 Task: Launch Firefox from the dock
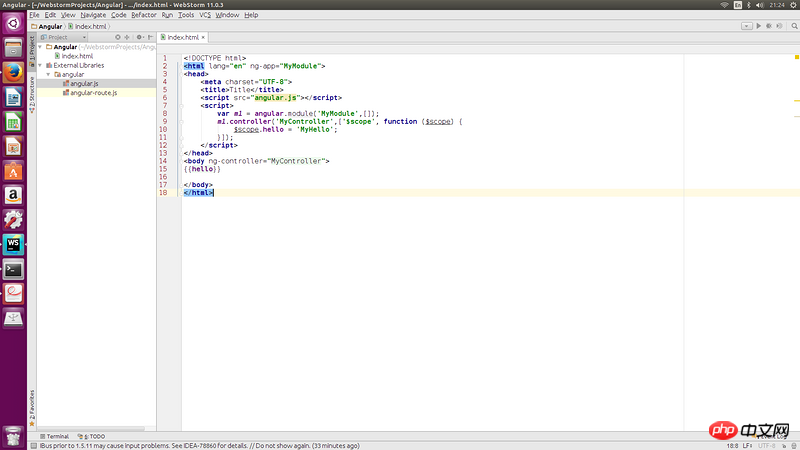(13, 73)
